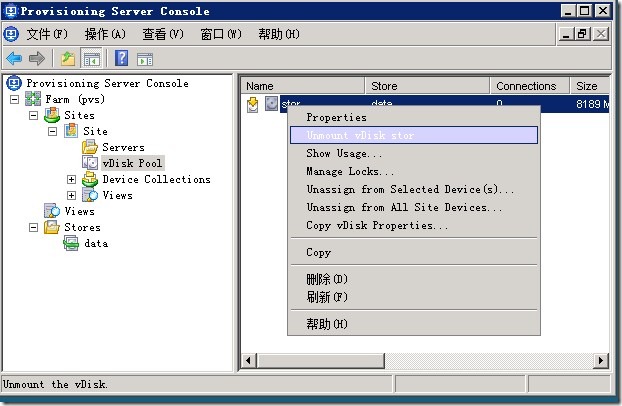Click the Views icon under Site
Screen dimensions: 622x406
pyautogui.click(x=90, y=195)
